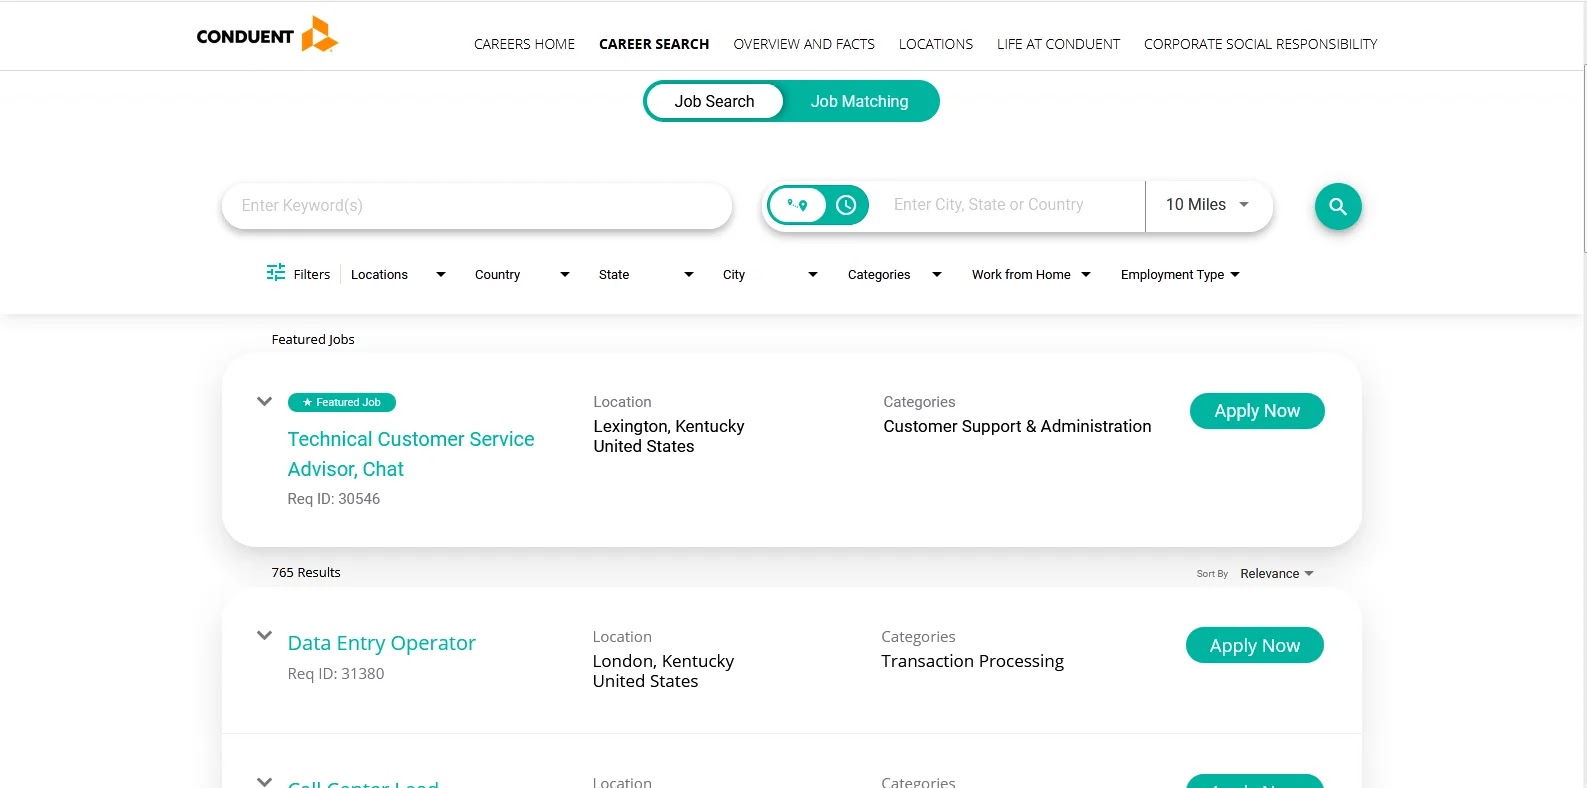Click the Filters sliders icon
Screen dimensions: 1587x788
(276, 273)
